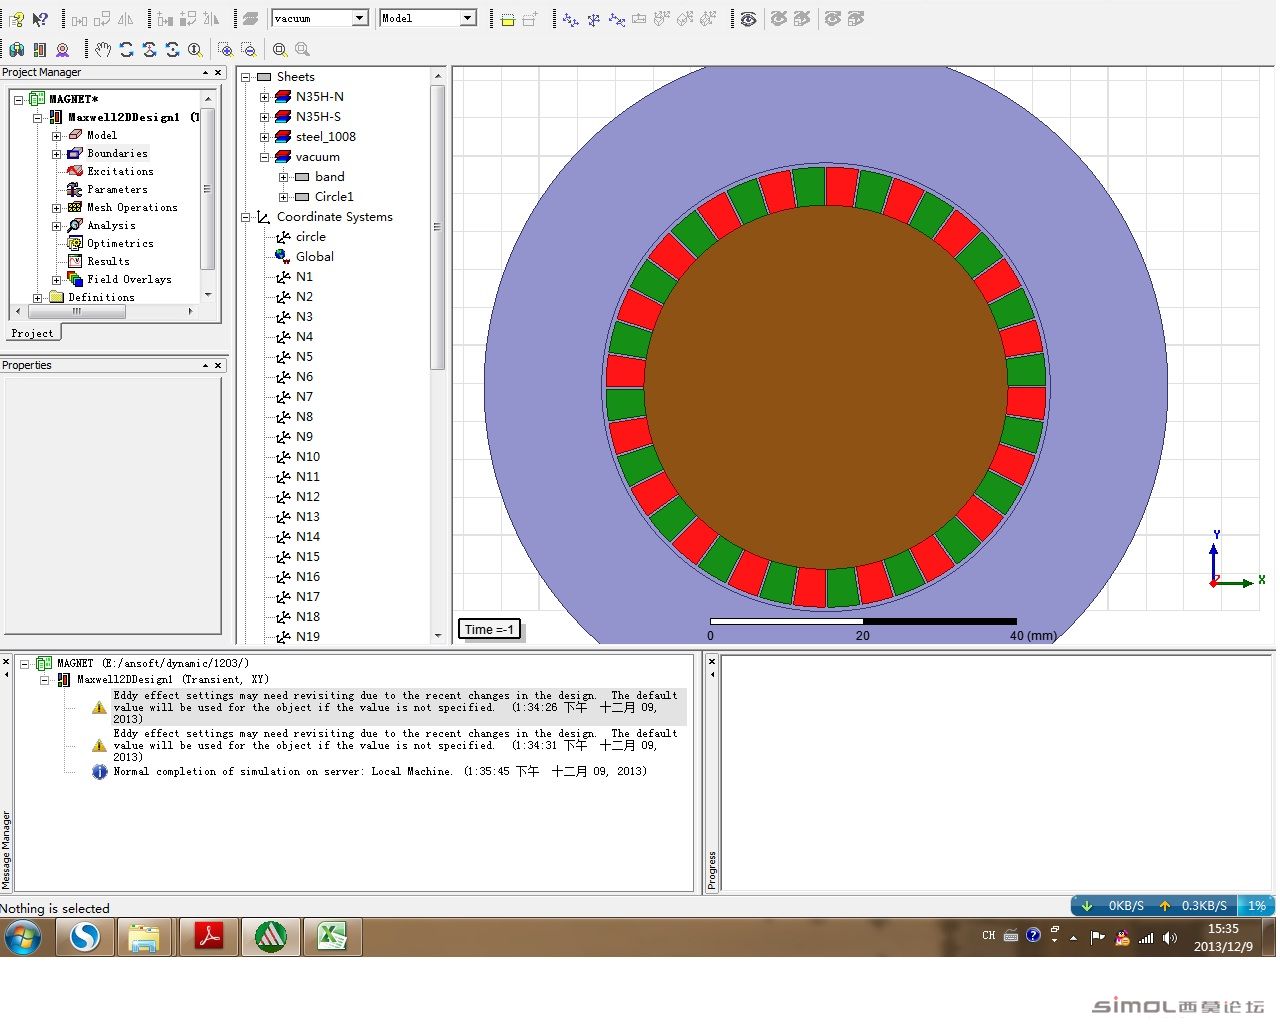Collapse the vacuum sheet group
This screenshot has width=1280, height=1024.
(x=265, y=157)
